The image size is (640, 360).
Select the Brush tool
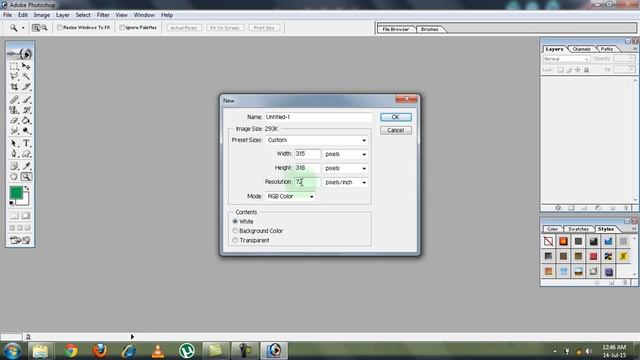point(26,100)
